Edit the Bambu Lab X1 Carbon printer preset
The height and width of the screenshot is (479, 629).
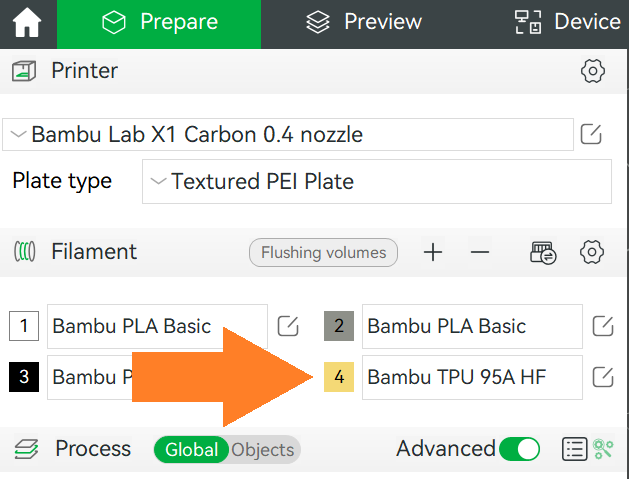591,134
